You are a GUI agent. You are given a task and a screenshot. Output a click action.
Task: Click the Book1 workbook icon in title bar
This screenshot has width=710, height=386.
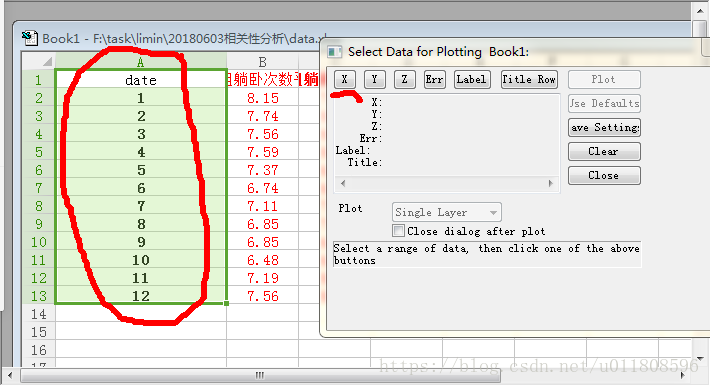(x=30, y=38)
